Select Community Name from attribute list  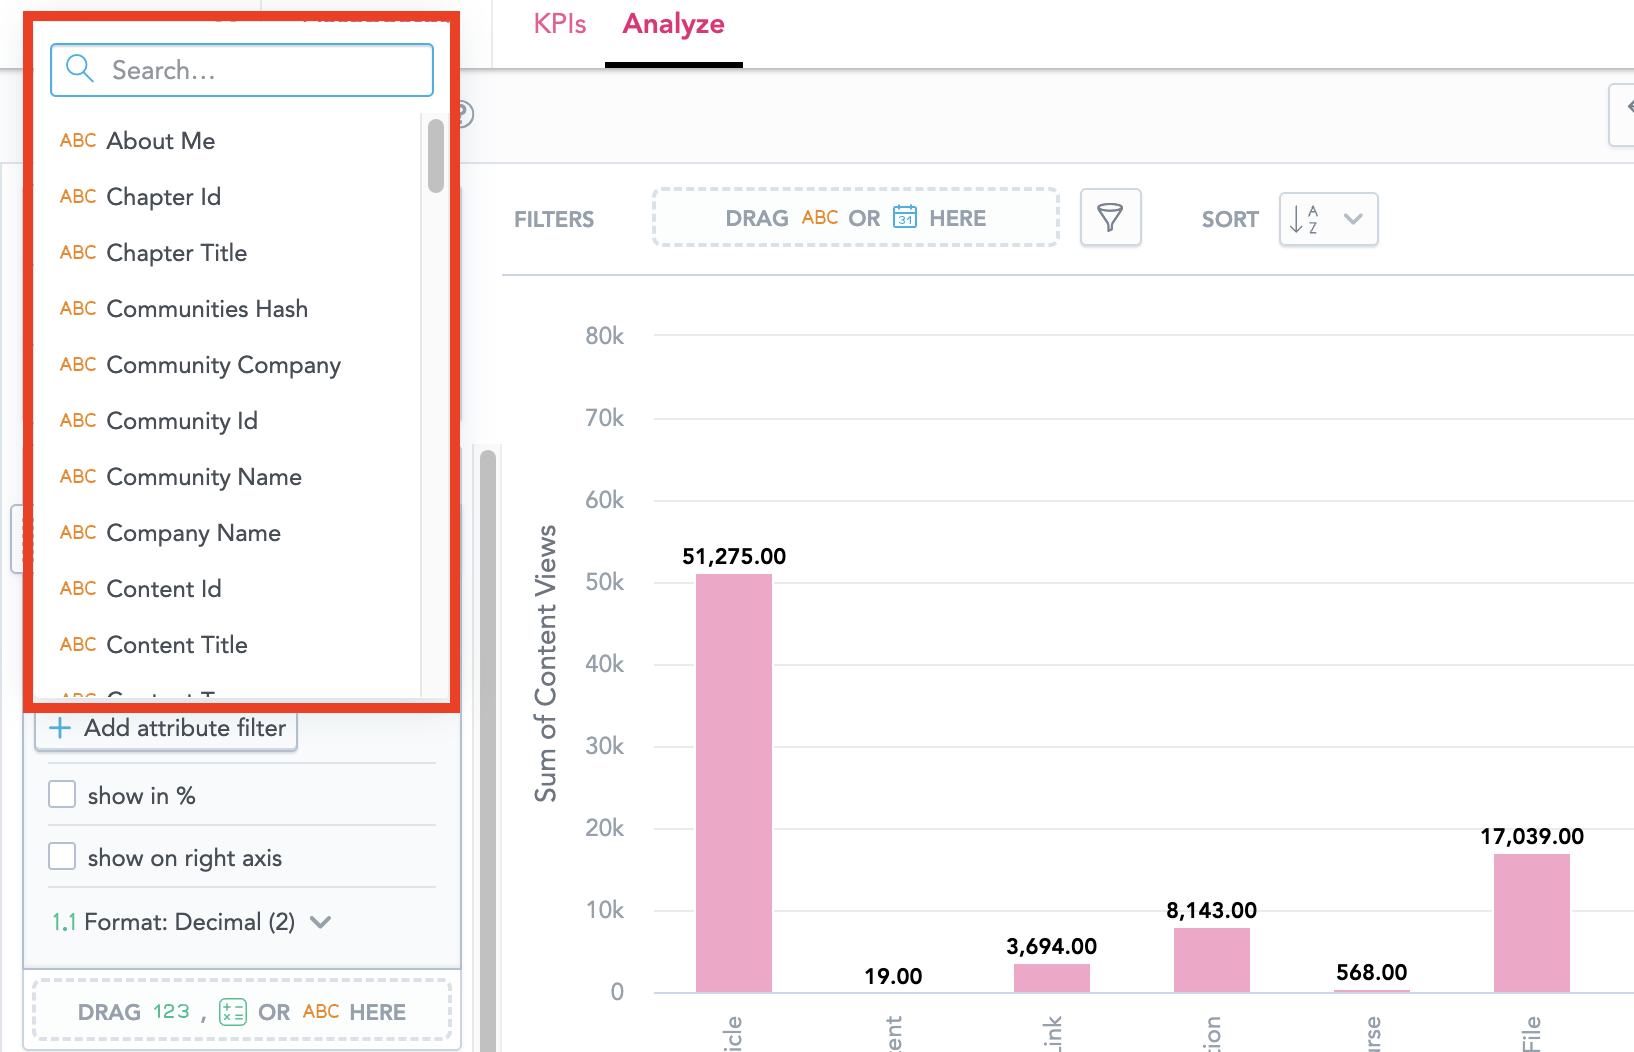point(204,477)
